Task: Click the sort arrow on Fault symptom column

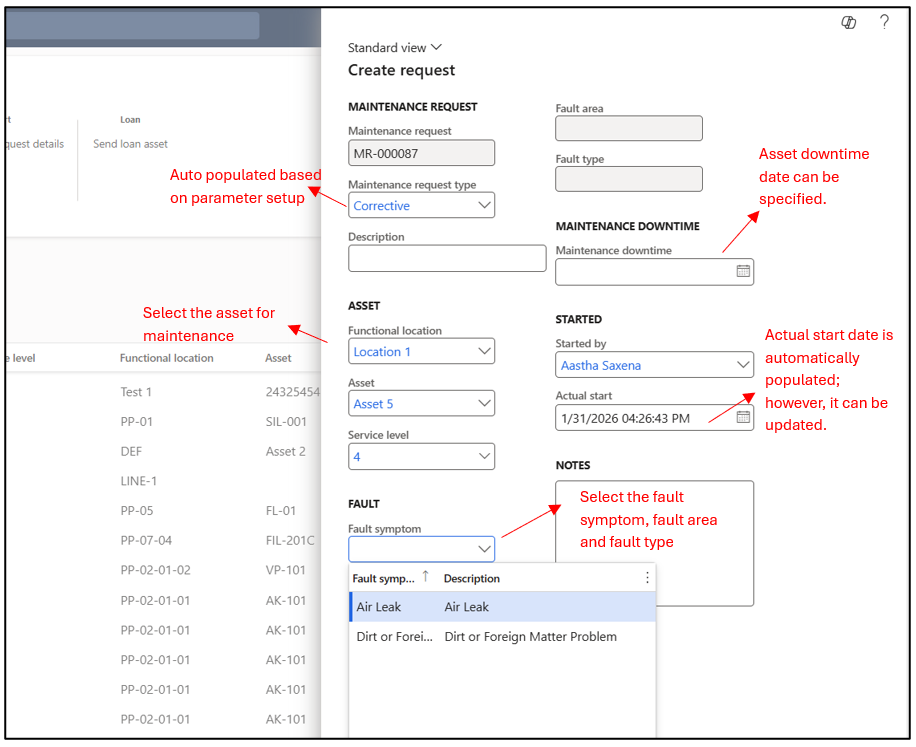Action: tap(425, 577)
